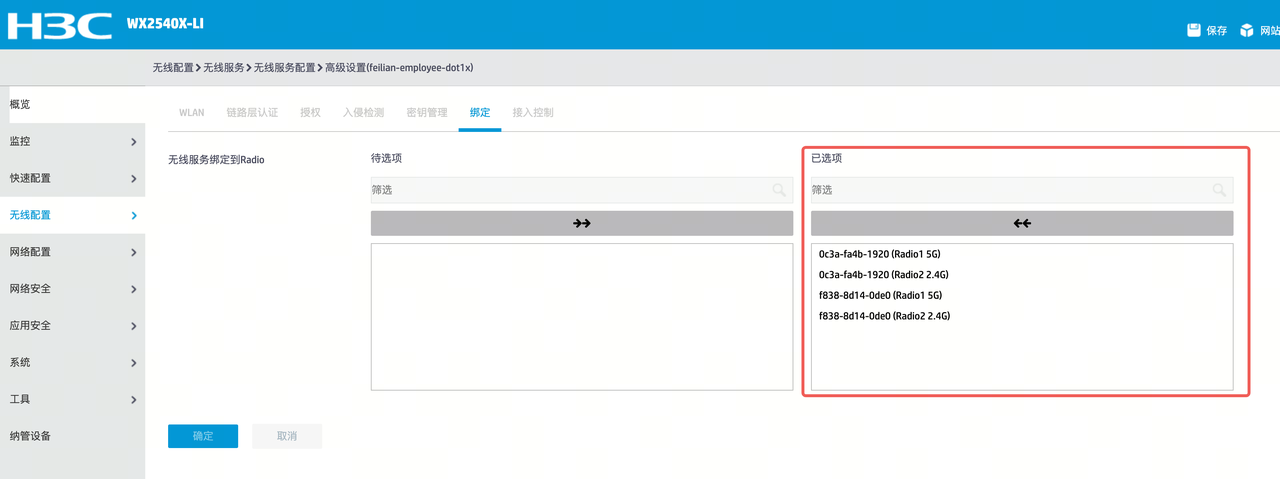This screenshot has height=479, width=1280.
Task: Click the remove-all left double-arrow button
Action: point(1022,223)
